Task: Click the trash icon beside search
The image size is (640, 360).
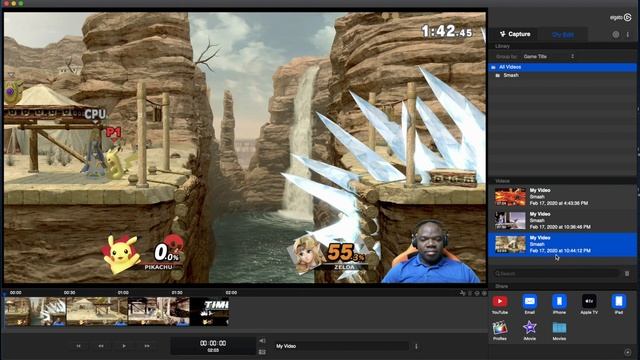Action: pos(627,273)
